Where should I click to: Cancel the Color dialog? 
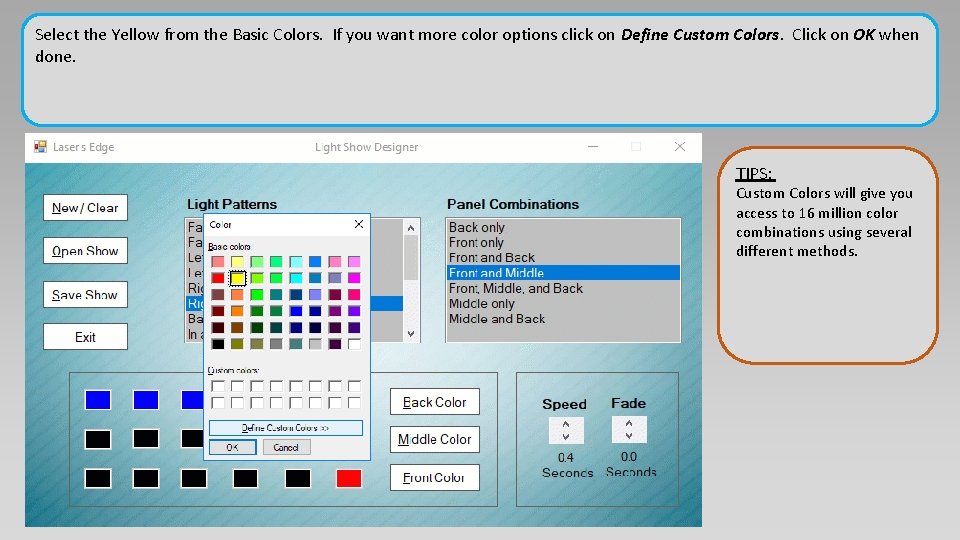[x=286, y=448]
